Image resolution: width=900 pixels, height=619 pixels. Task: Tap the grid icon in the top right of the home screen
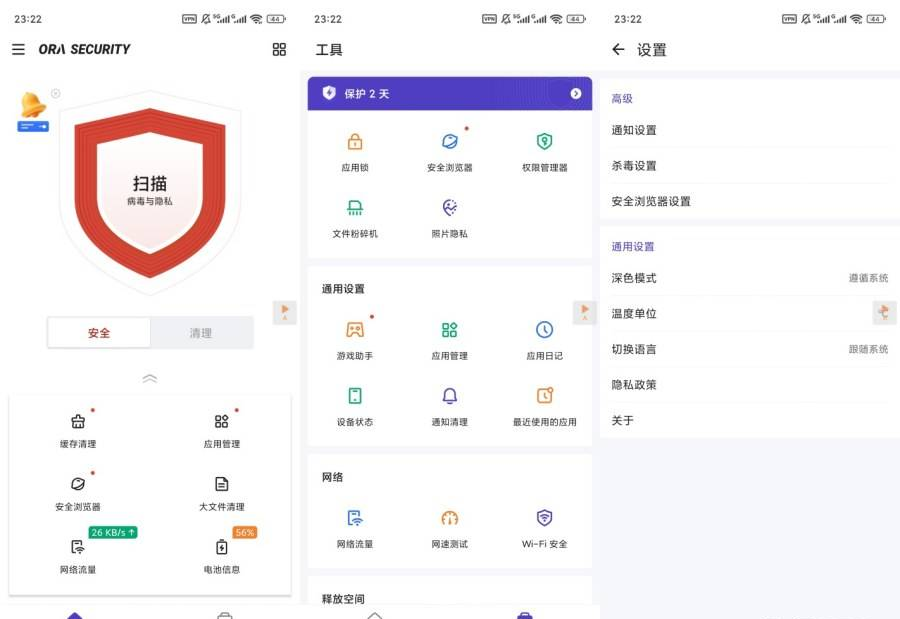pyautogui.click(x=279, y=49)
